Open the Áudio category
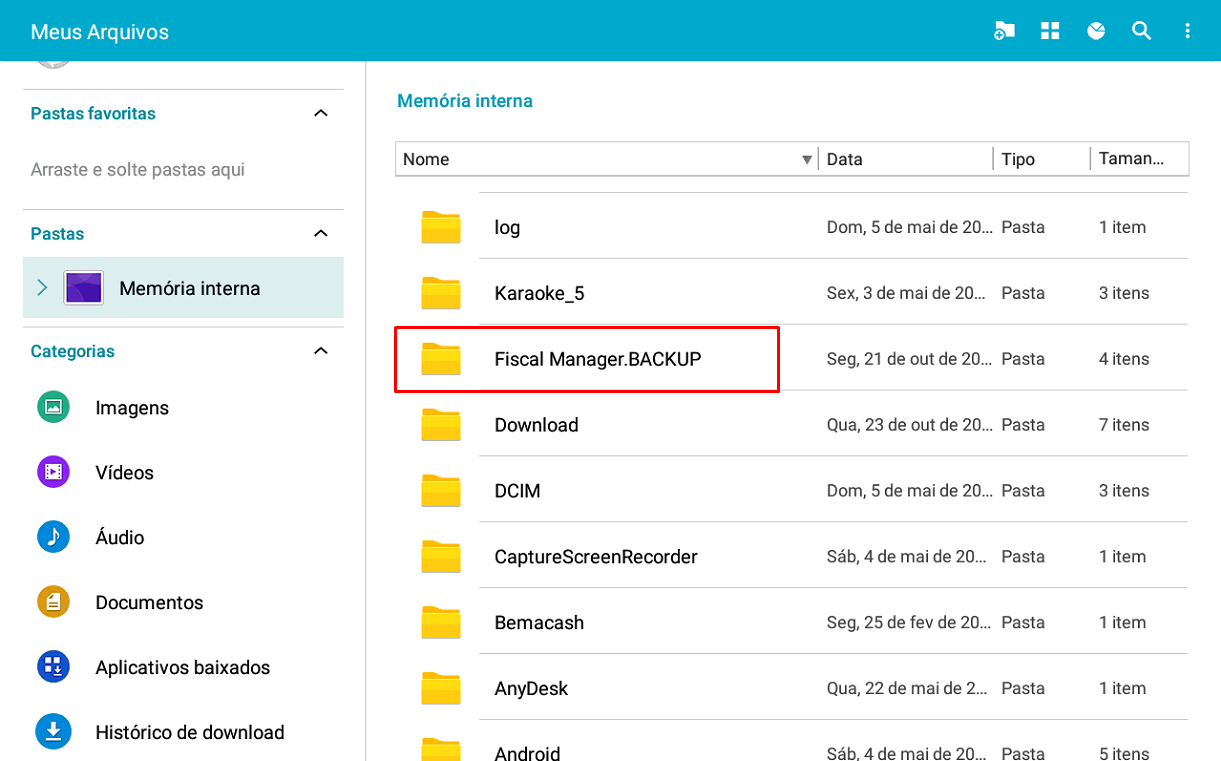The height and width of the screenshot is (761, 1221). [120, 538]
